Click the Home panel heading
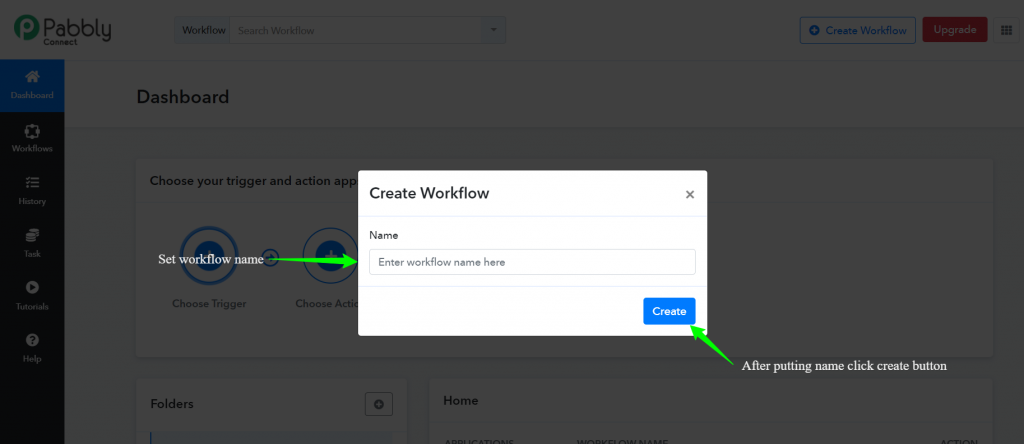The height and width of the screenshot is (444, 1024). (460, 400)
